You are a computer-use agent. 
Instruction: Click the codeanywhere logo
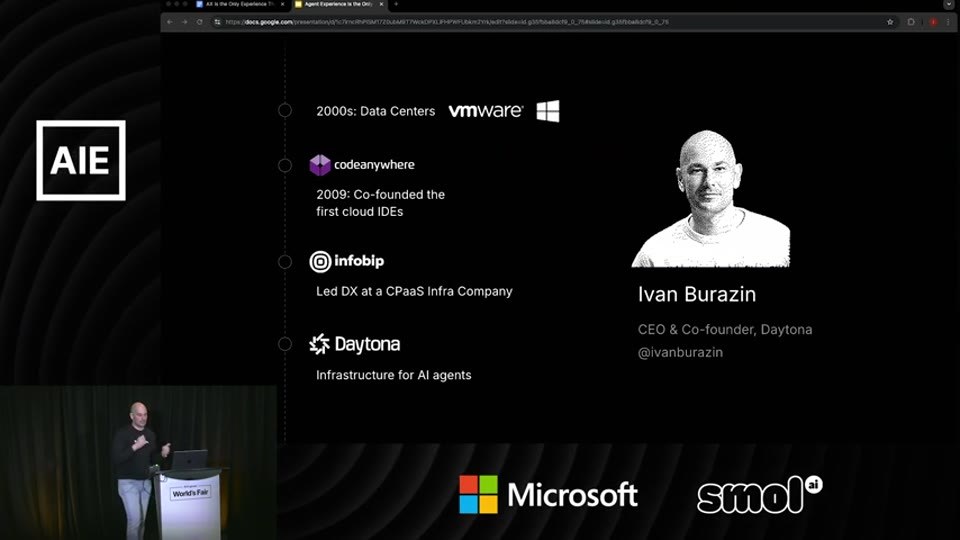(362, 165)
